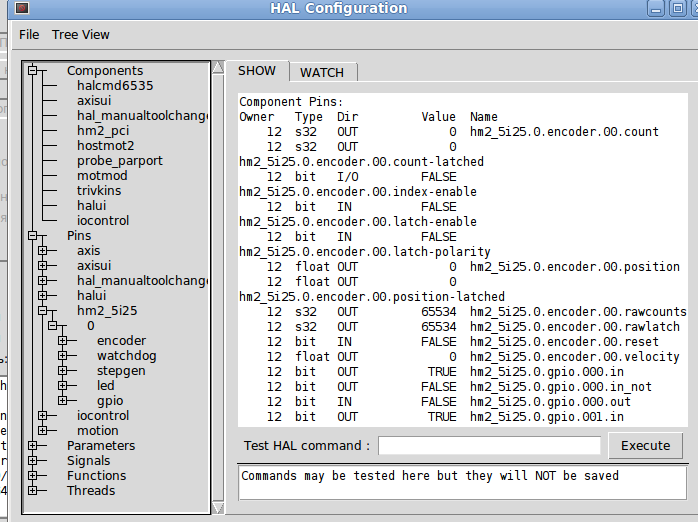This screenshot has height=522, width=698.
Task: Expand the axis pins node
Action: point(43,251)
